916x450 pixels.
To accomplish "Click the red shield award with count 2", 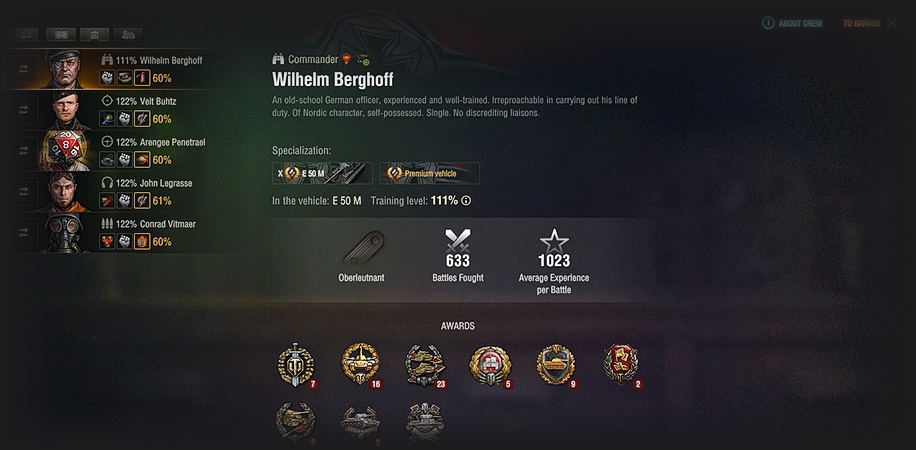I will click(x=622, y=365).
